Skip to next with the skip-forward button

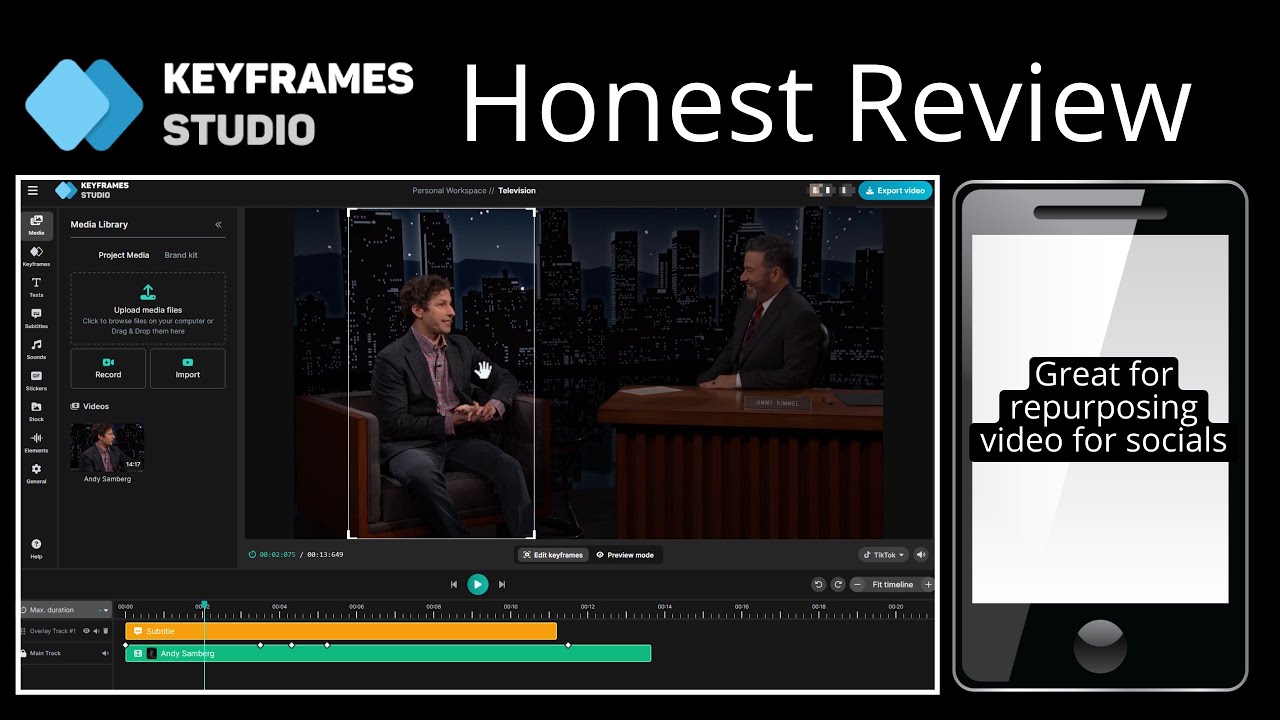coord(502,584)
